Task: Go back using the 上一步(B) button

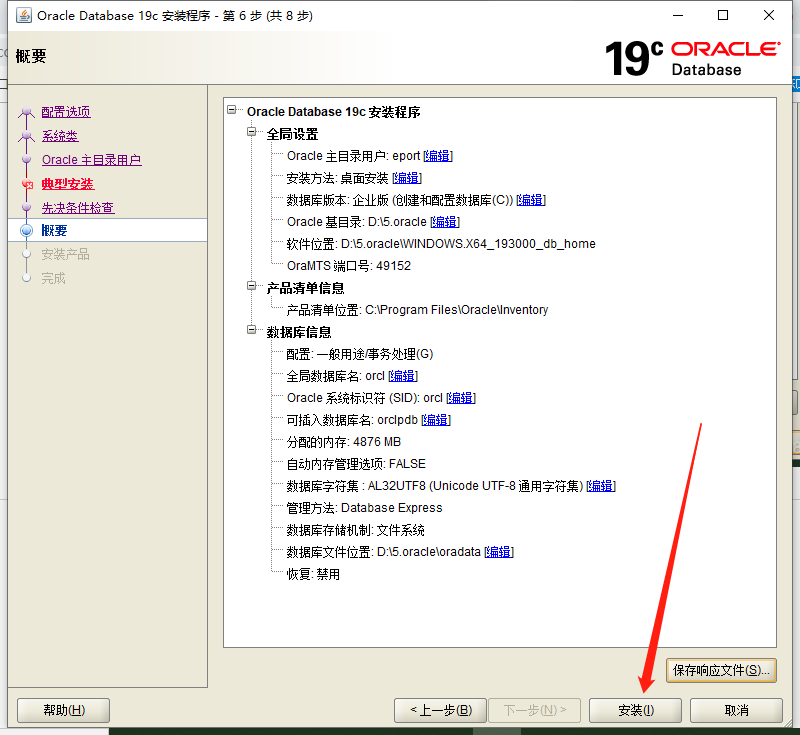Action: [x=440, y=710]
